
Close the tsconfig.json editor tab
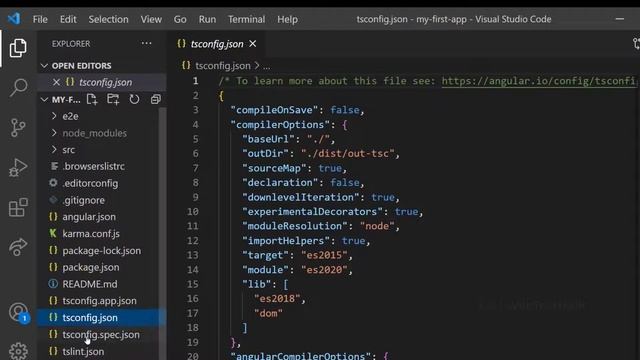pyautogui.click(x=253, y=44)
